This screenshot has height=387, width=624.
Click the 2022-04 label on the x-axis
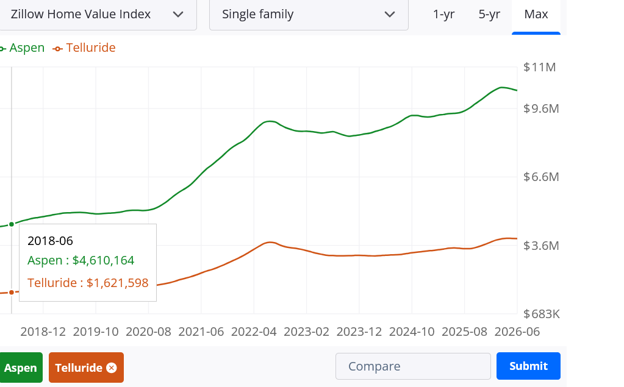(x=254, y=332)
